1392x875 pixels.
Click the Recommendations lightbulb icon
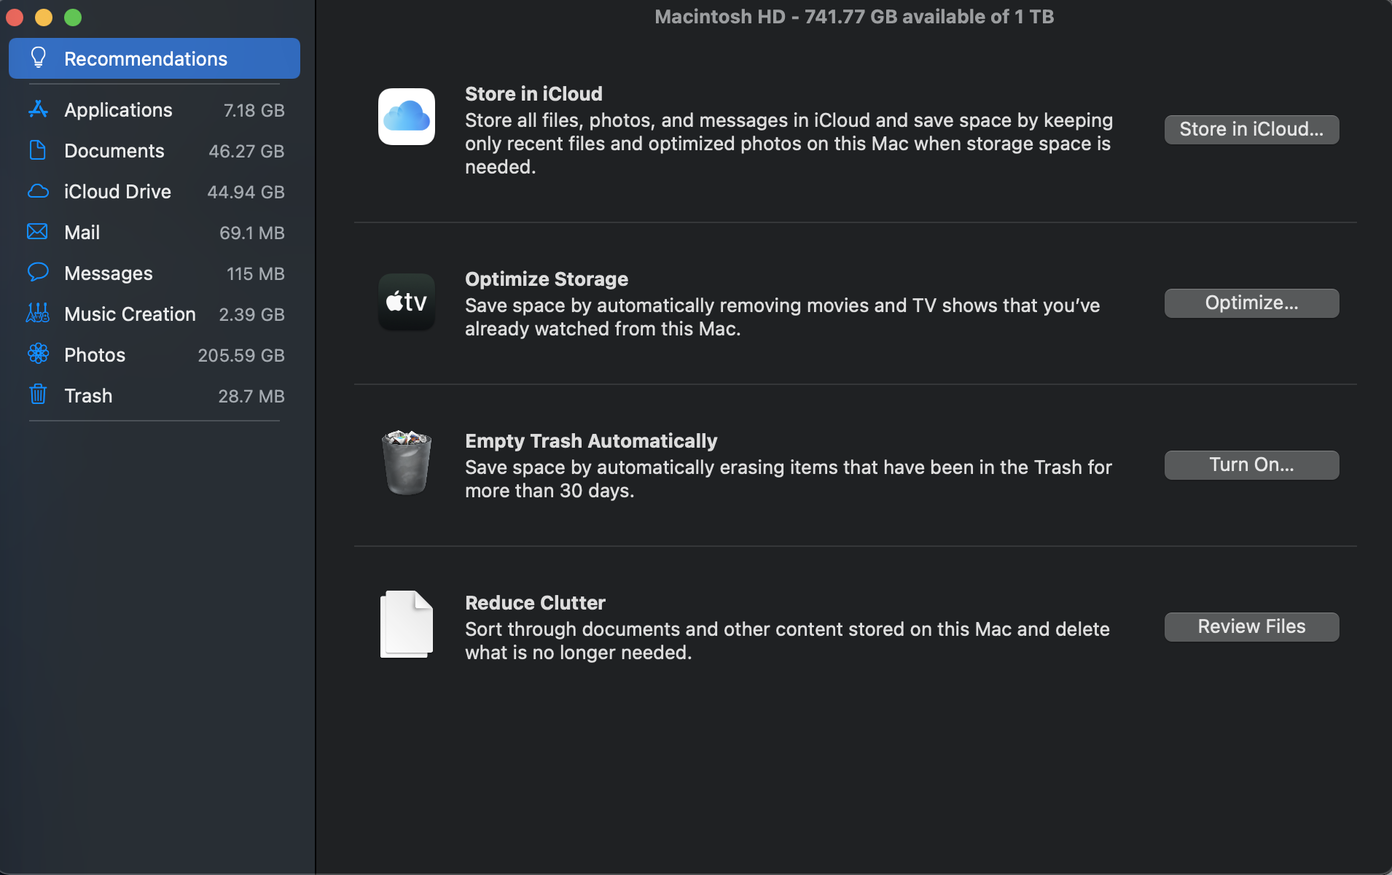pos(38,58)
